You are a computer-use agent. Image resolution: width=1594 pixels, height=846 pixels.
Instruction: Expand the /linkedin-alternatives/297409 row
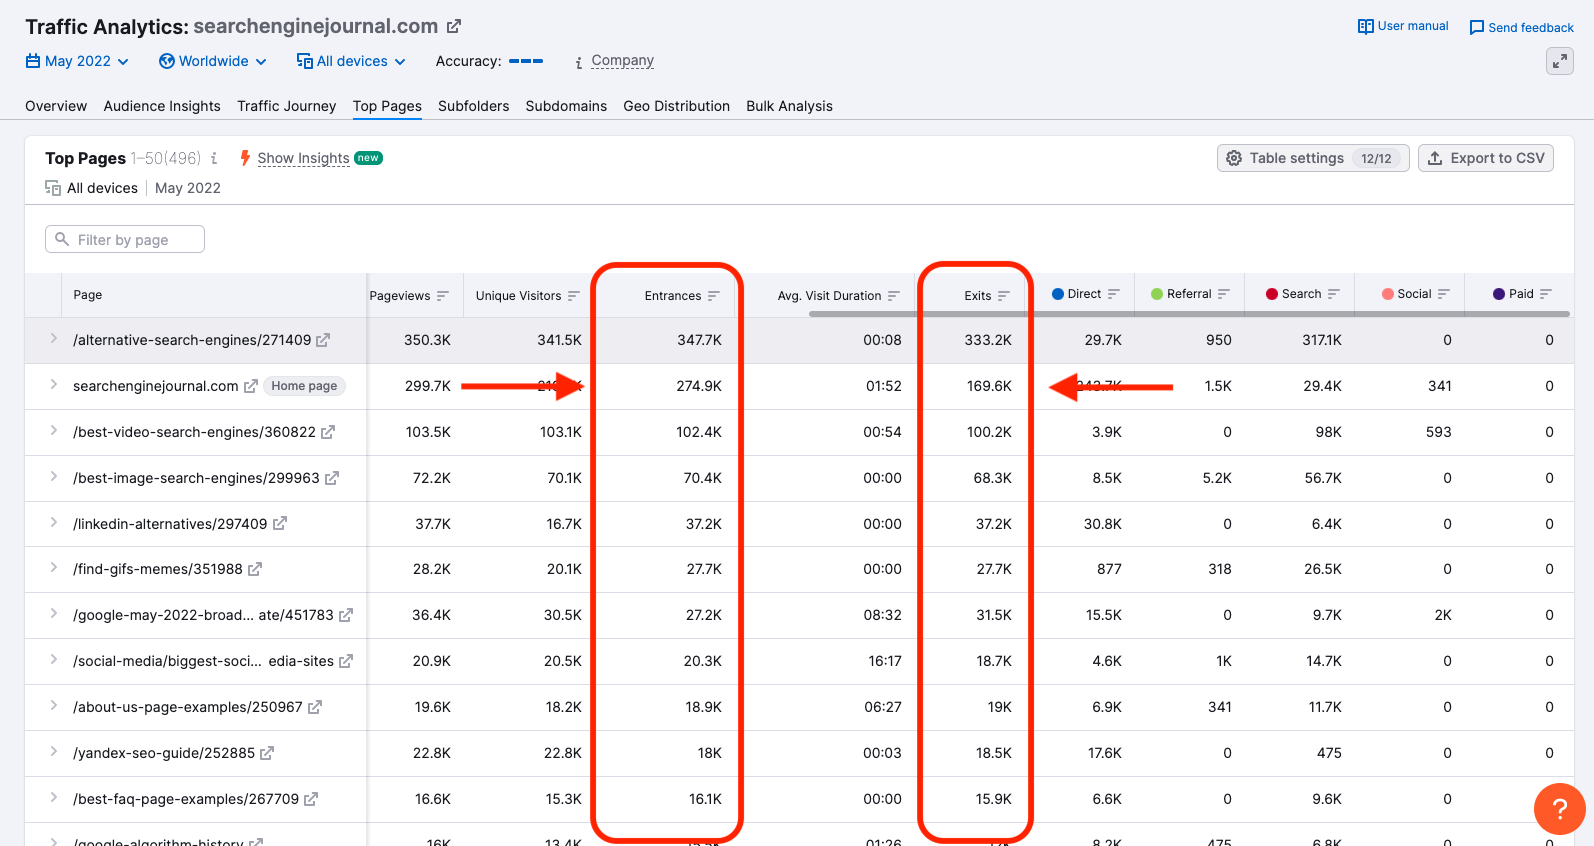click(x=54, y=522)
